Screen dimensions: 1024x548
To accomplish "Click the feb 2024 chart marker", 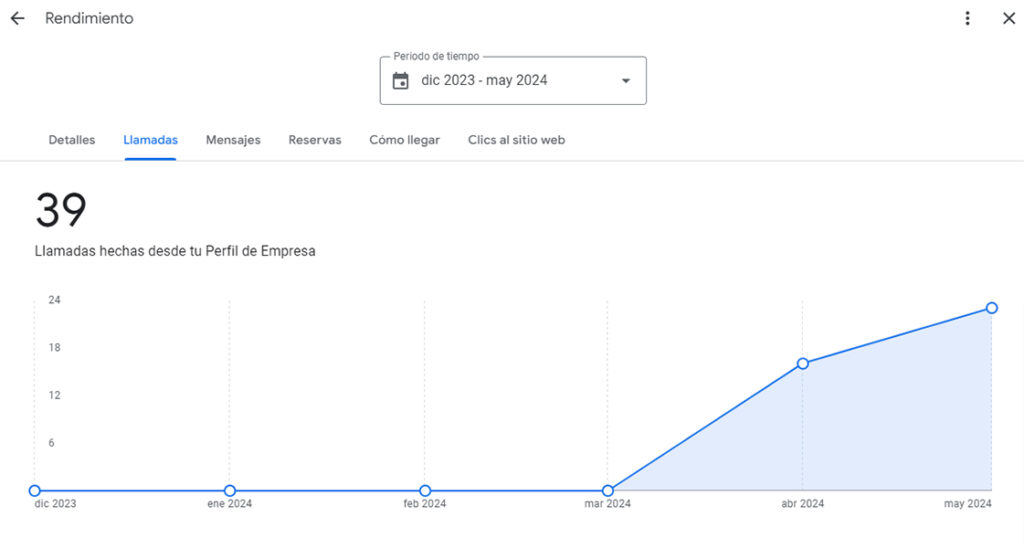I will 425,491.
